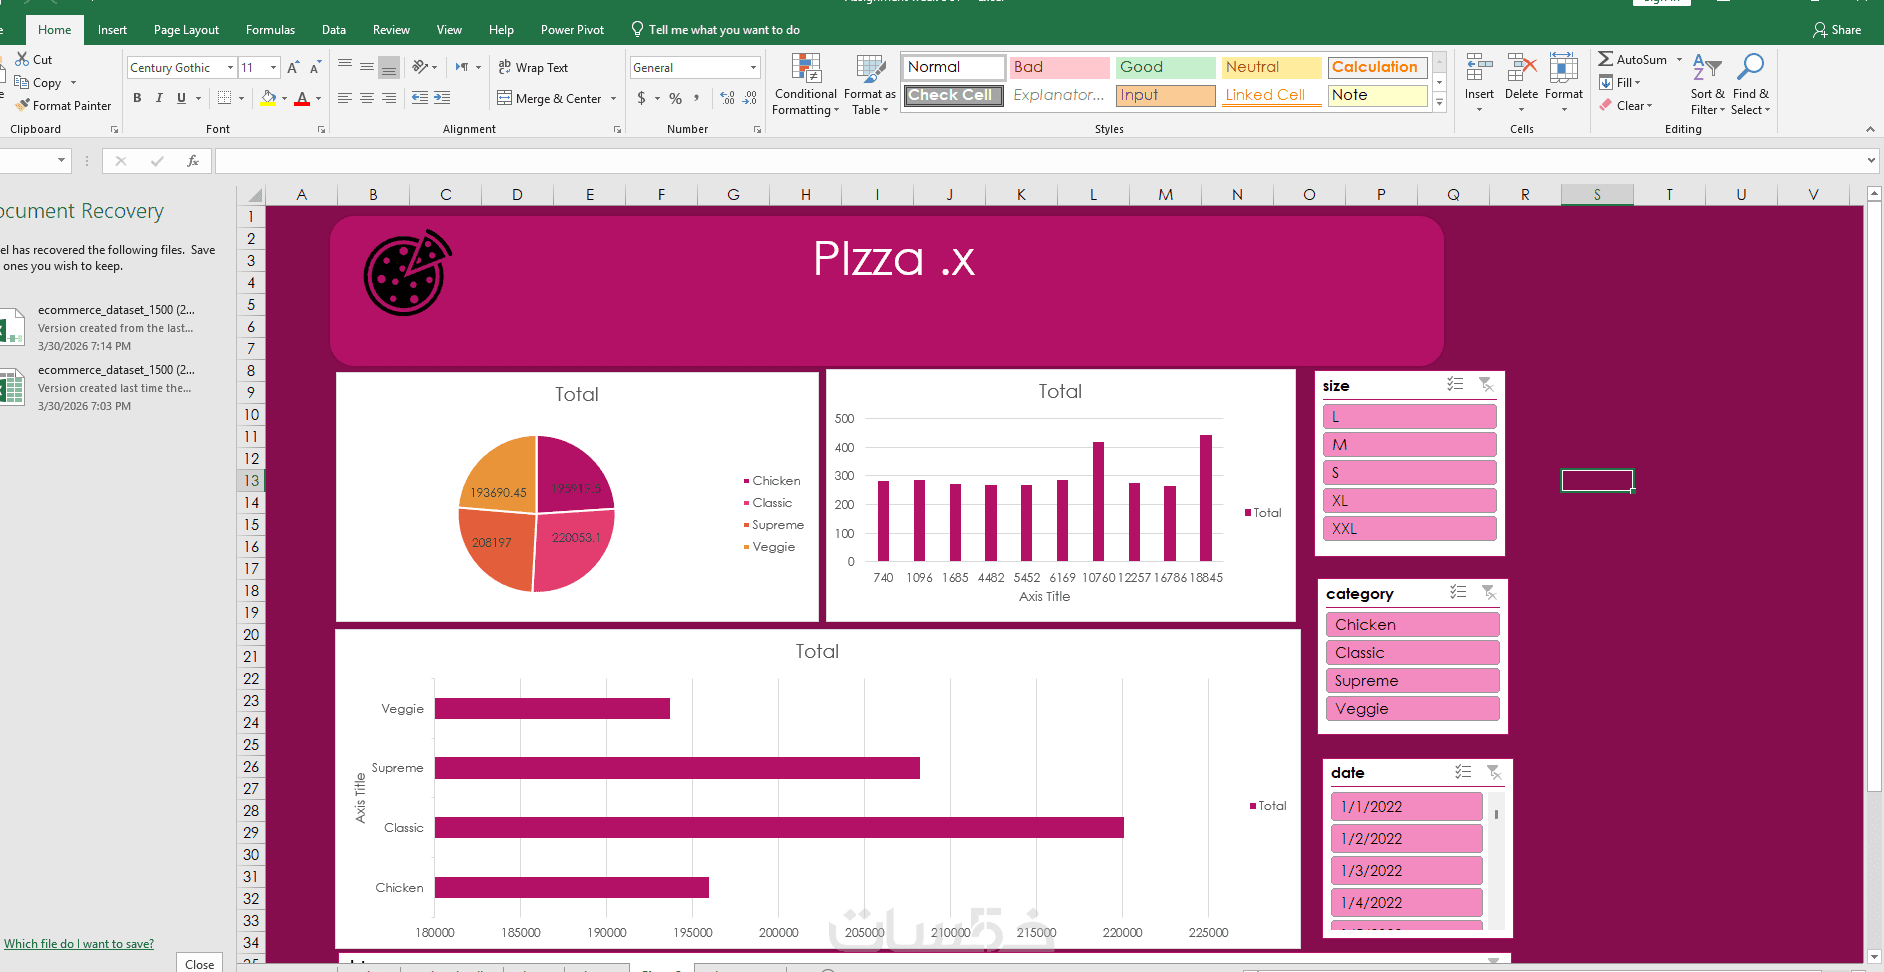Viewport: 1884px width, 972px height.
Task: Open the Power Pivot tab
Action: (572, 30)
